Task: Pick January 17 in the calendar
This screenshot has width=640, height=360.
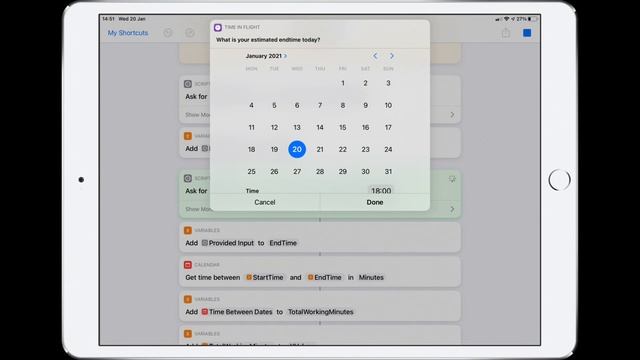Action: [x=388, y=127]
